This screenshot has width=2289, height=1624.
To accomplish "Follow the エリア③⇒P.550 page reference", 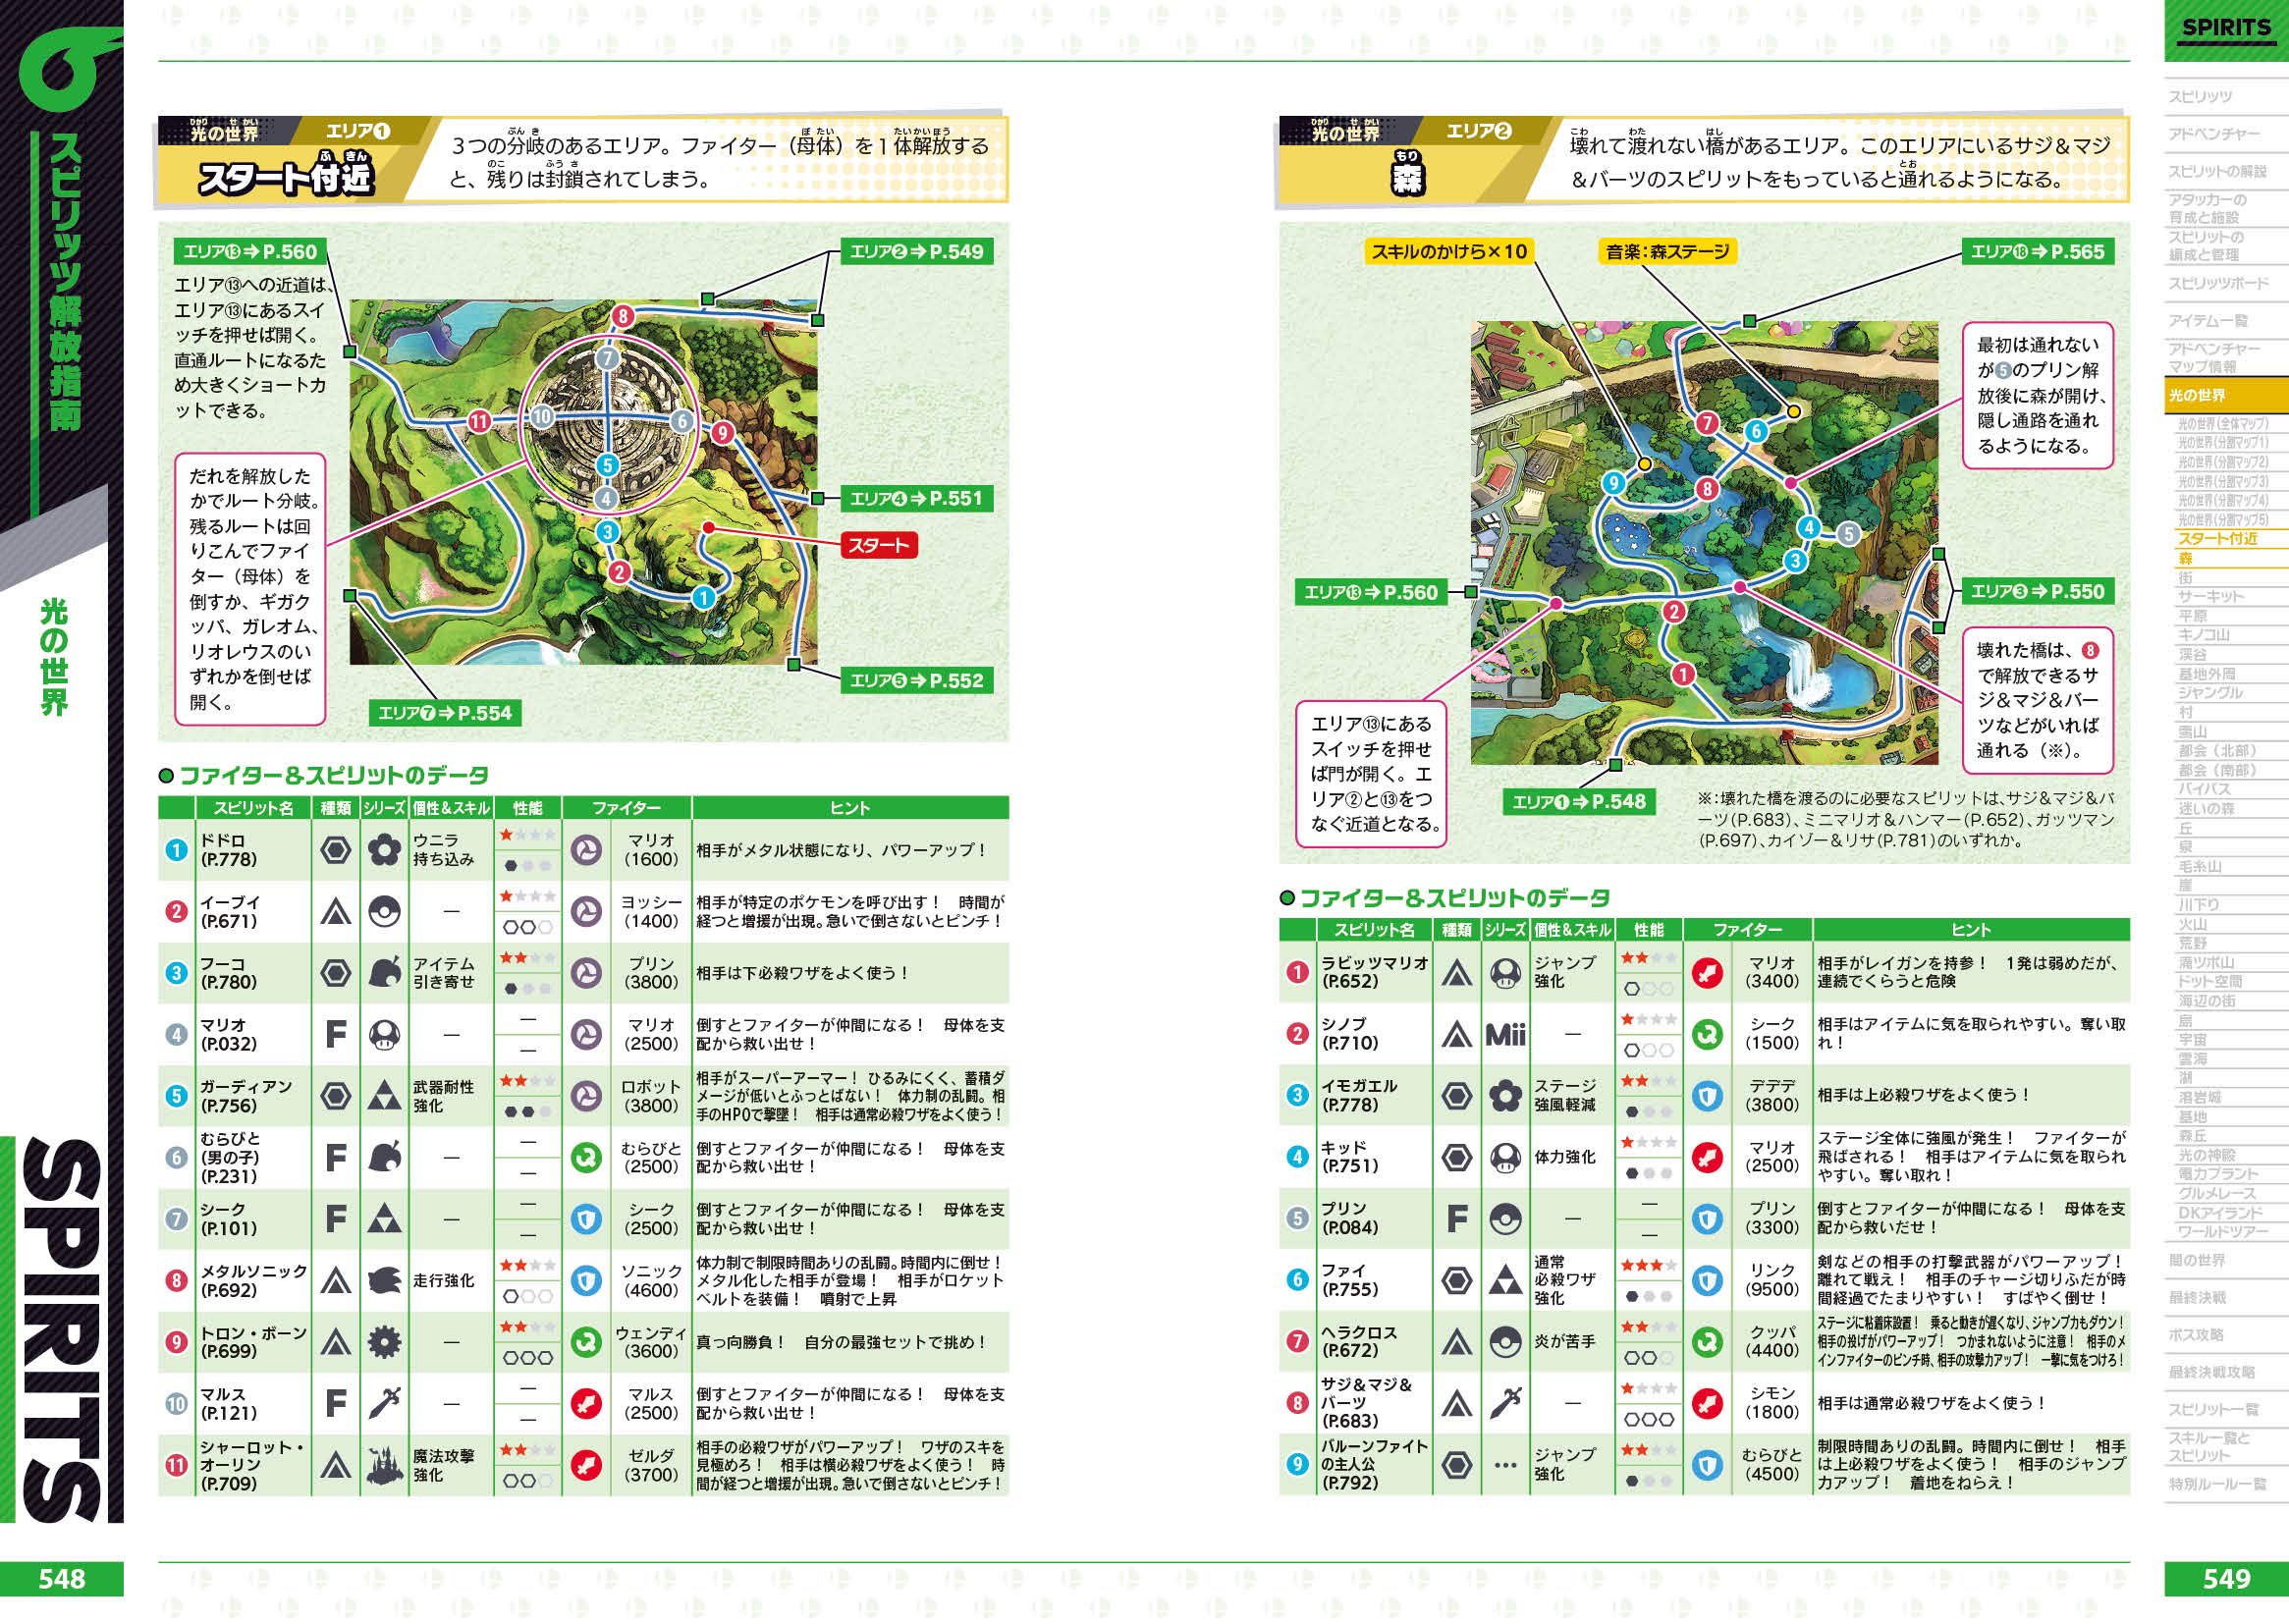I will click(x=2037, y=591).
